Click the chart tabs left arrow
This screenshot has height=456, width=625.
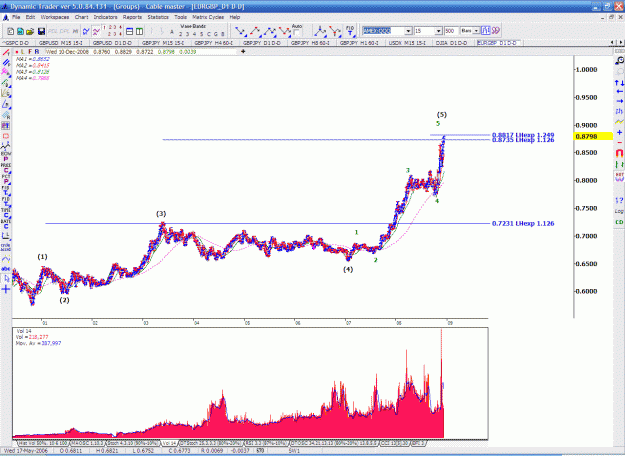[613, 43]
